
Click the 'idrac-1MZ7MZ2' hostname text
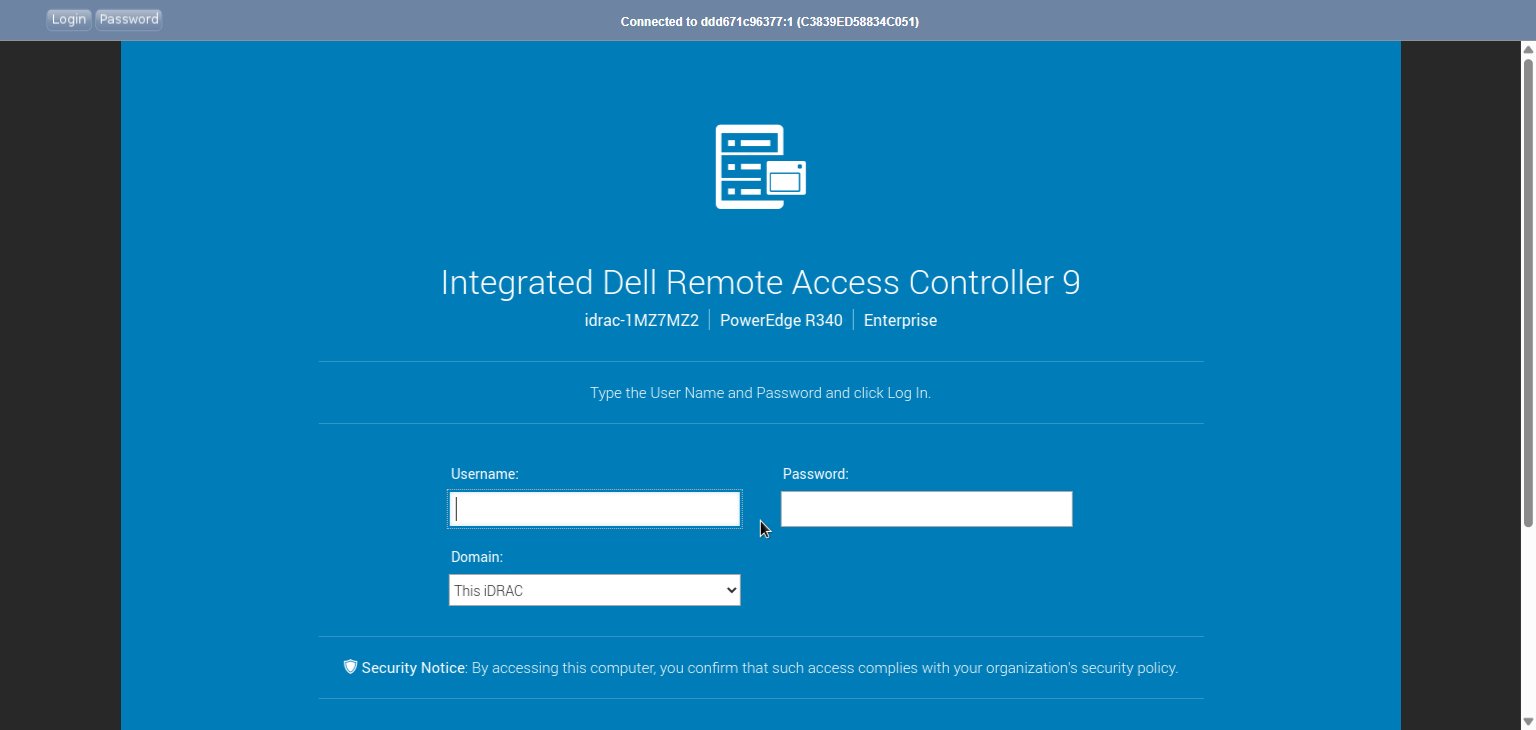pos(642,321)
